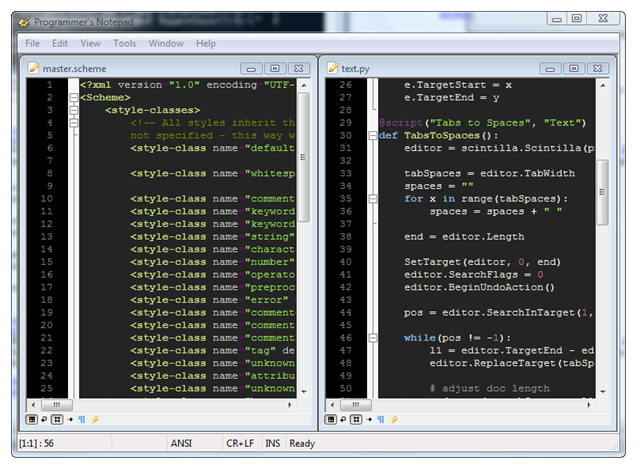Minimize the text.py document window
Screen dimensions: 640x472
click(550, 68)
